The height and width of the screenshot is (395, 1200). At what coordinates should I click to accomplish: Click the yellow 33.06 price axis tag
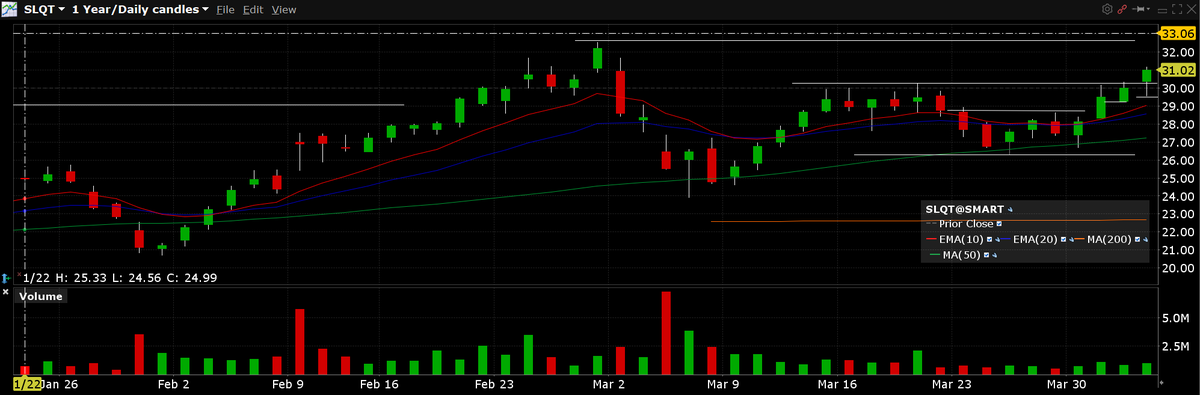click(x=1178, y=33)
